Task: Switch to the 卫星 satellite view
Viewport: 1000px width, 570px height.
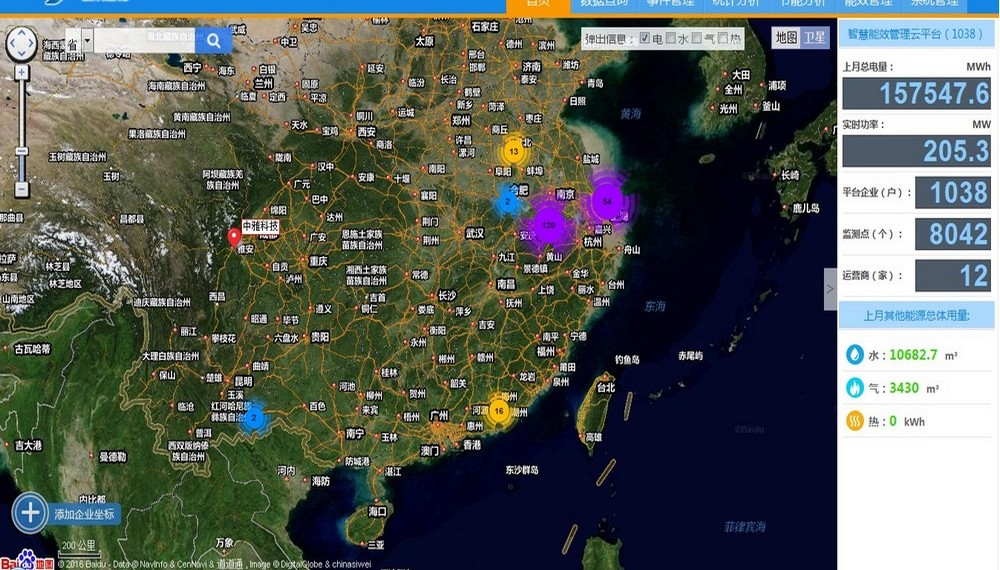Action: click(x=815, y=38)
